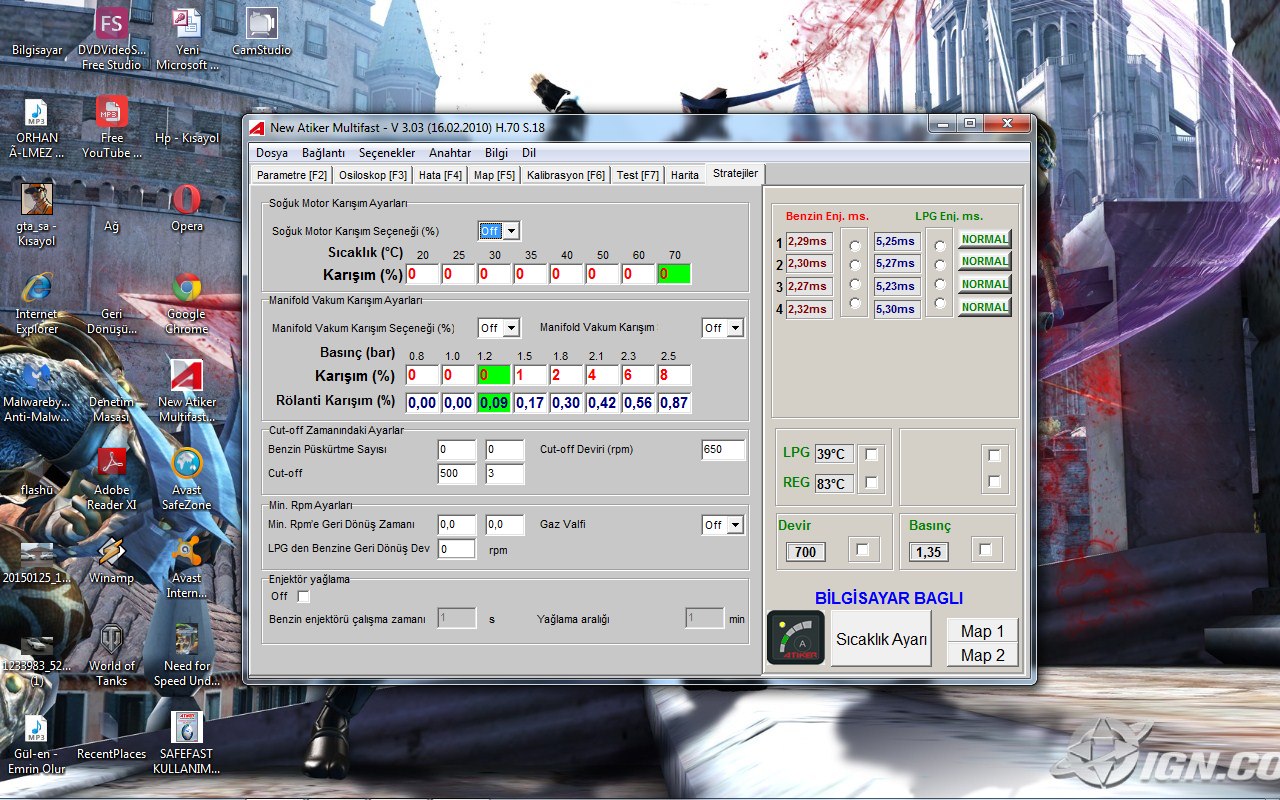Open DVDVideoSoft Free Studio shortcut
The width and height of the screenshot is (1280, 800).
pos(111,37)
